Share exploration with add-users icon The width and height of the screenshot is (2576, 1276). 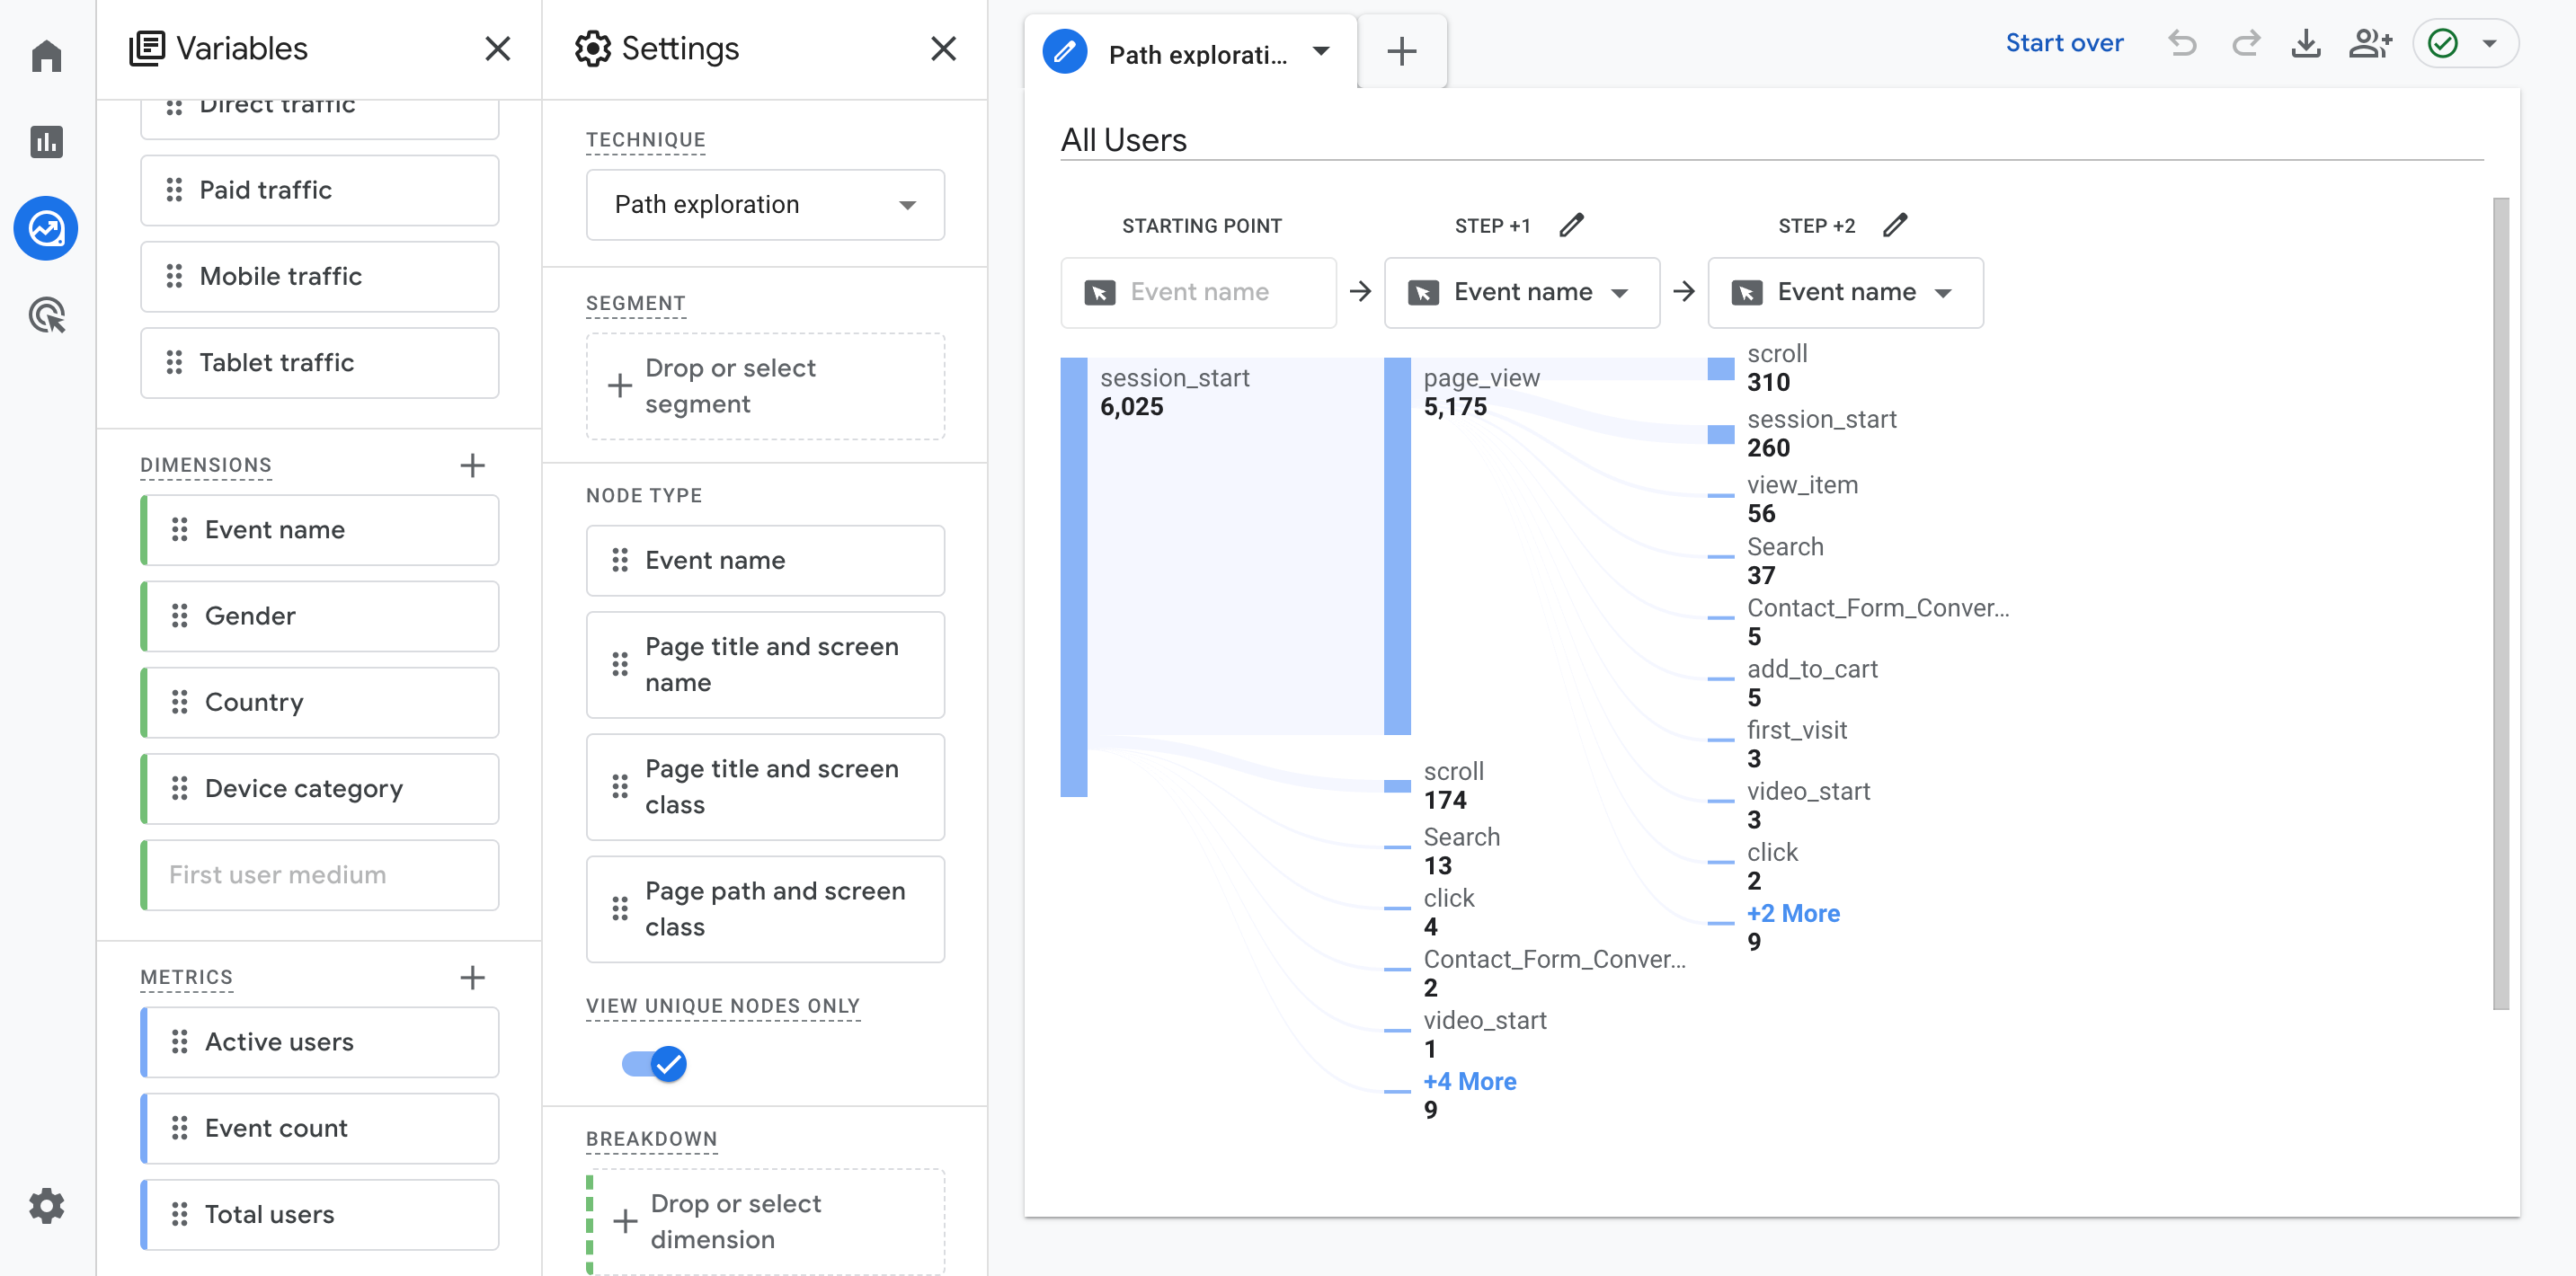[x=2369, y=44]
